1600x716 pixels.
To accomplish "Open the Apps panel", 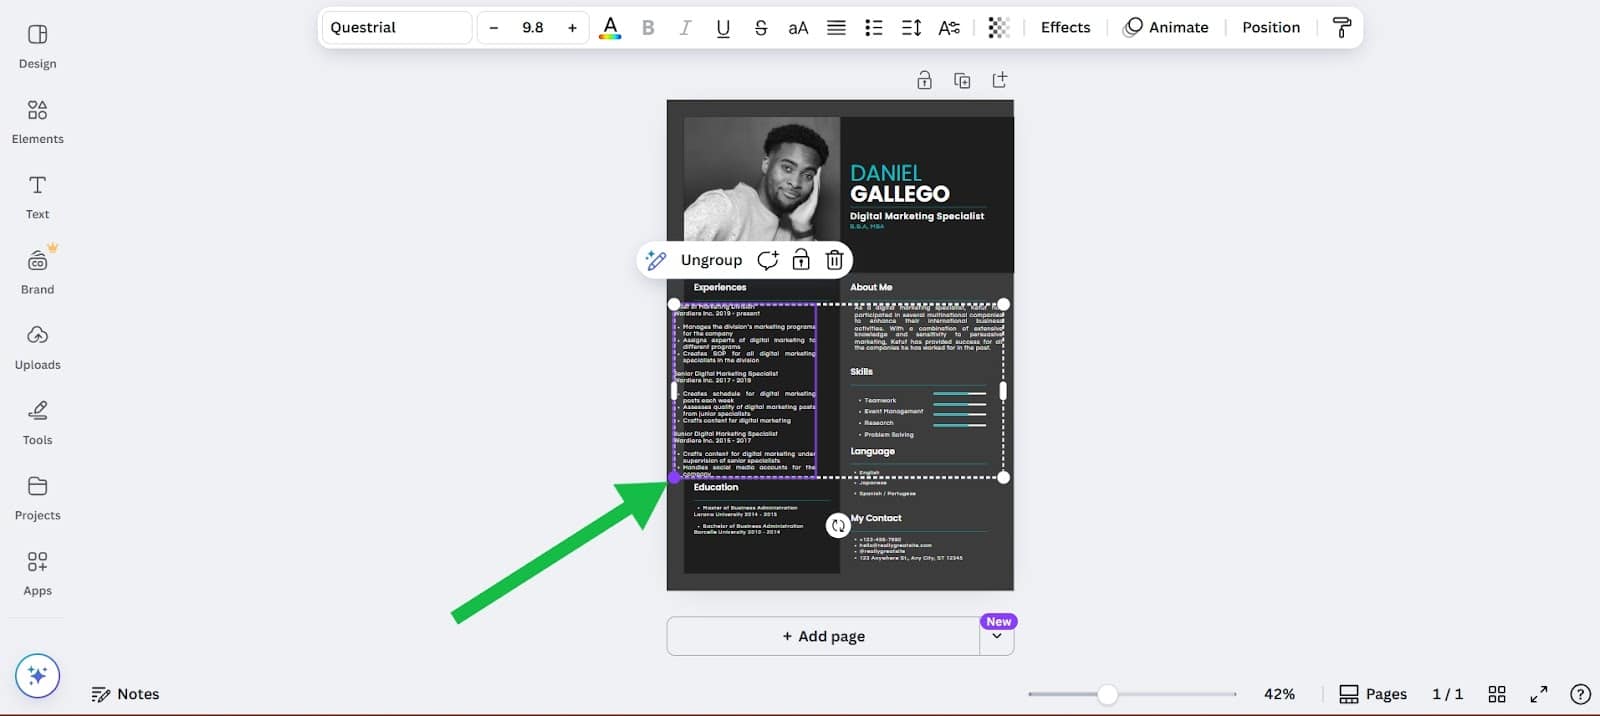I will click(x=37, y=574).
